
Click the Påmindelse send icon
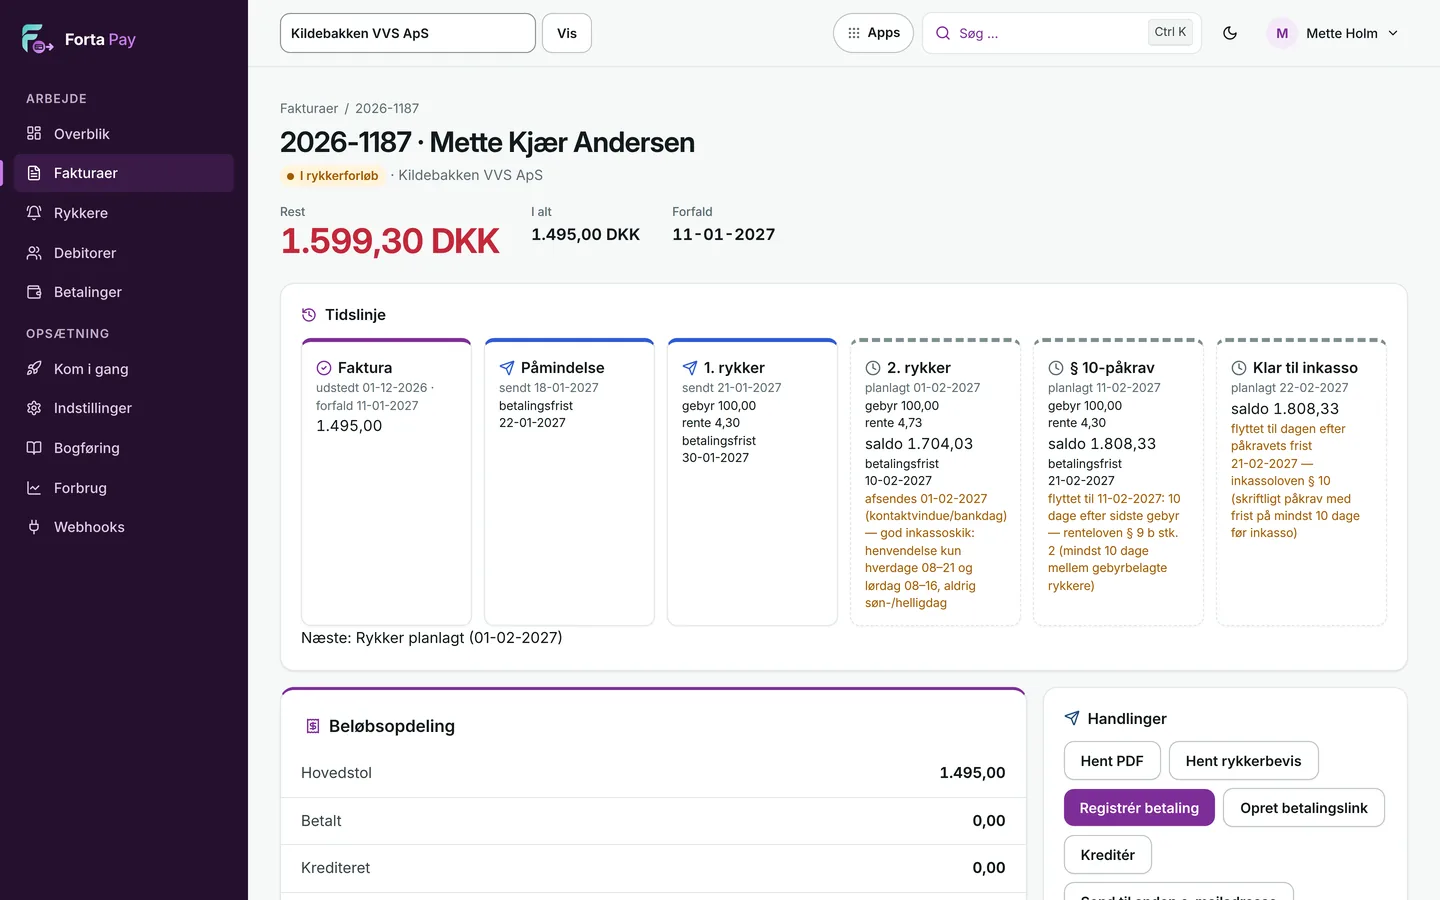pyautogui.click(x=507, y=368)
